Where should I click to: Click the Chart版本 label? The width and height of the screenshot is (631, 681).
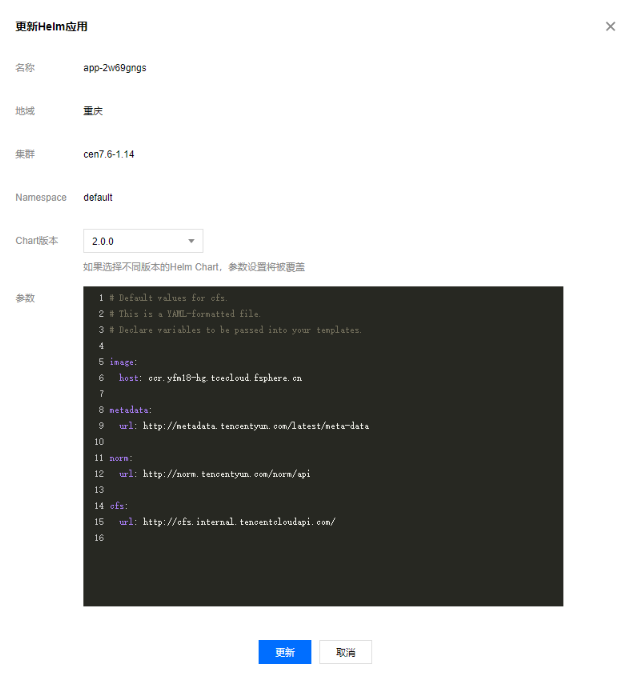tap(36, 241)
